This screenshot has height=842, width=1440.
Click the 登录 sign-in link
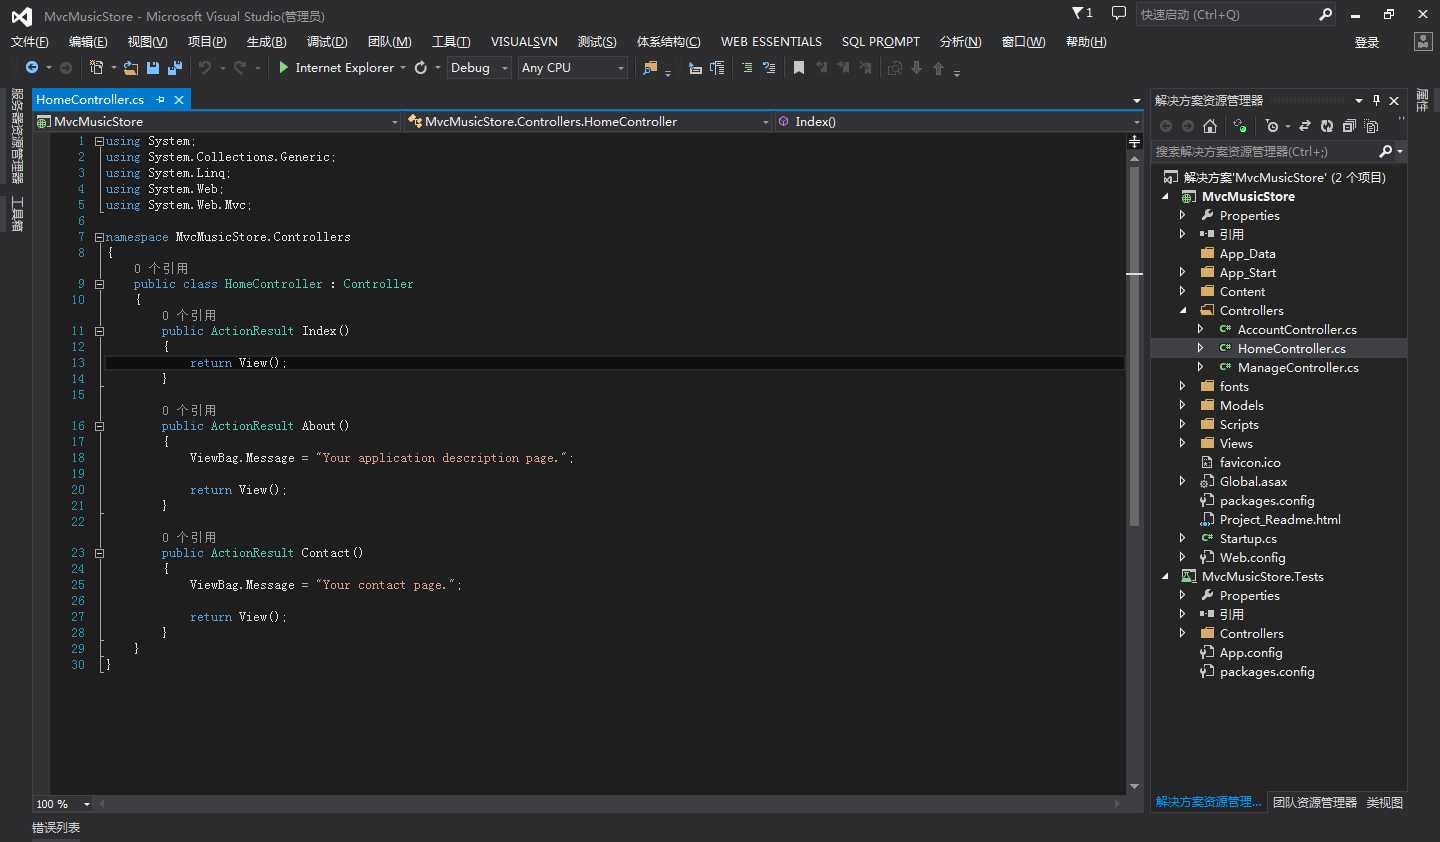coord(1367,42)
